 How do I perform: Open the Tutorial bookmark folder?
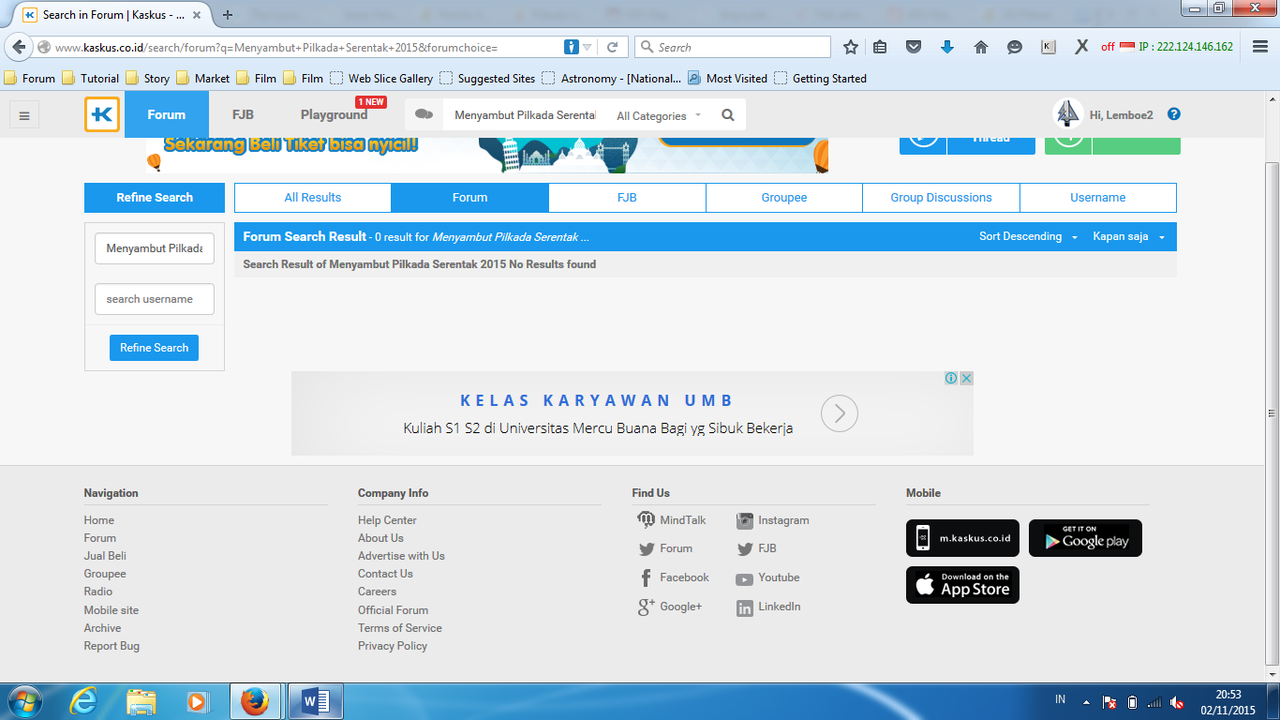[91, 78]
